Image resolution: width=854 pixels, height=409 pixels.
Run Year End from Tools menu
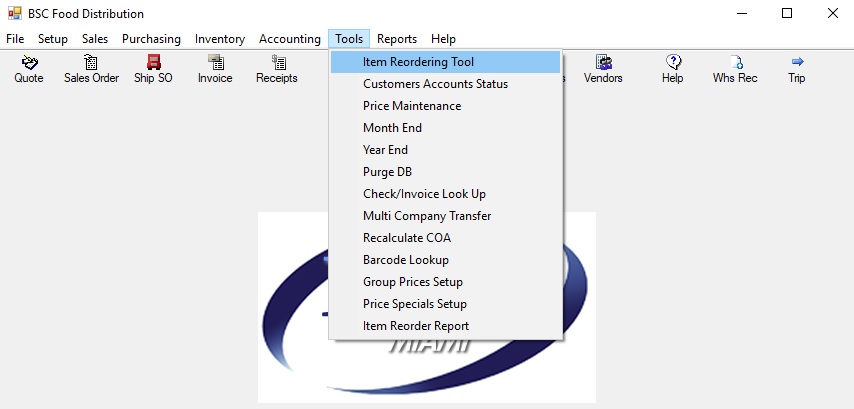446,150
